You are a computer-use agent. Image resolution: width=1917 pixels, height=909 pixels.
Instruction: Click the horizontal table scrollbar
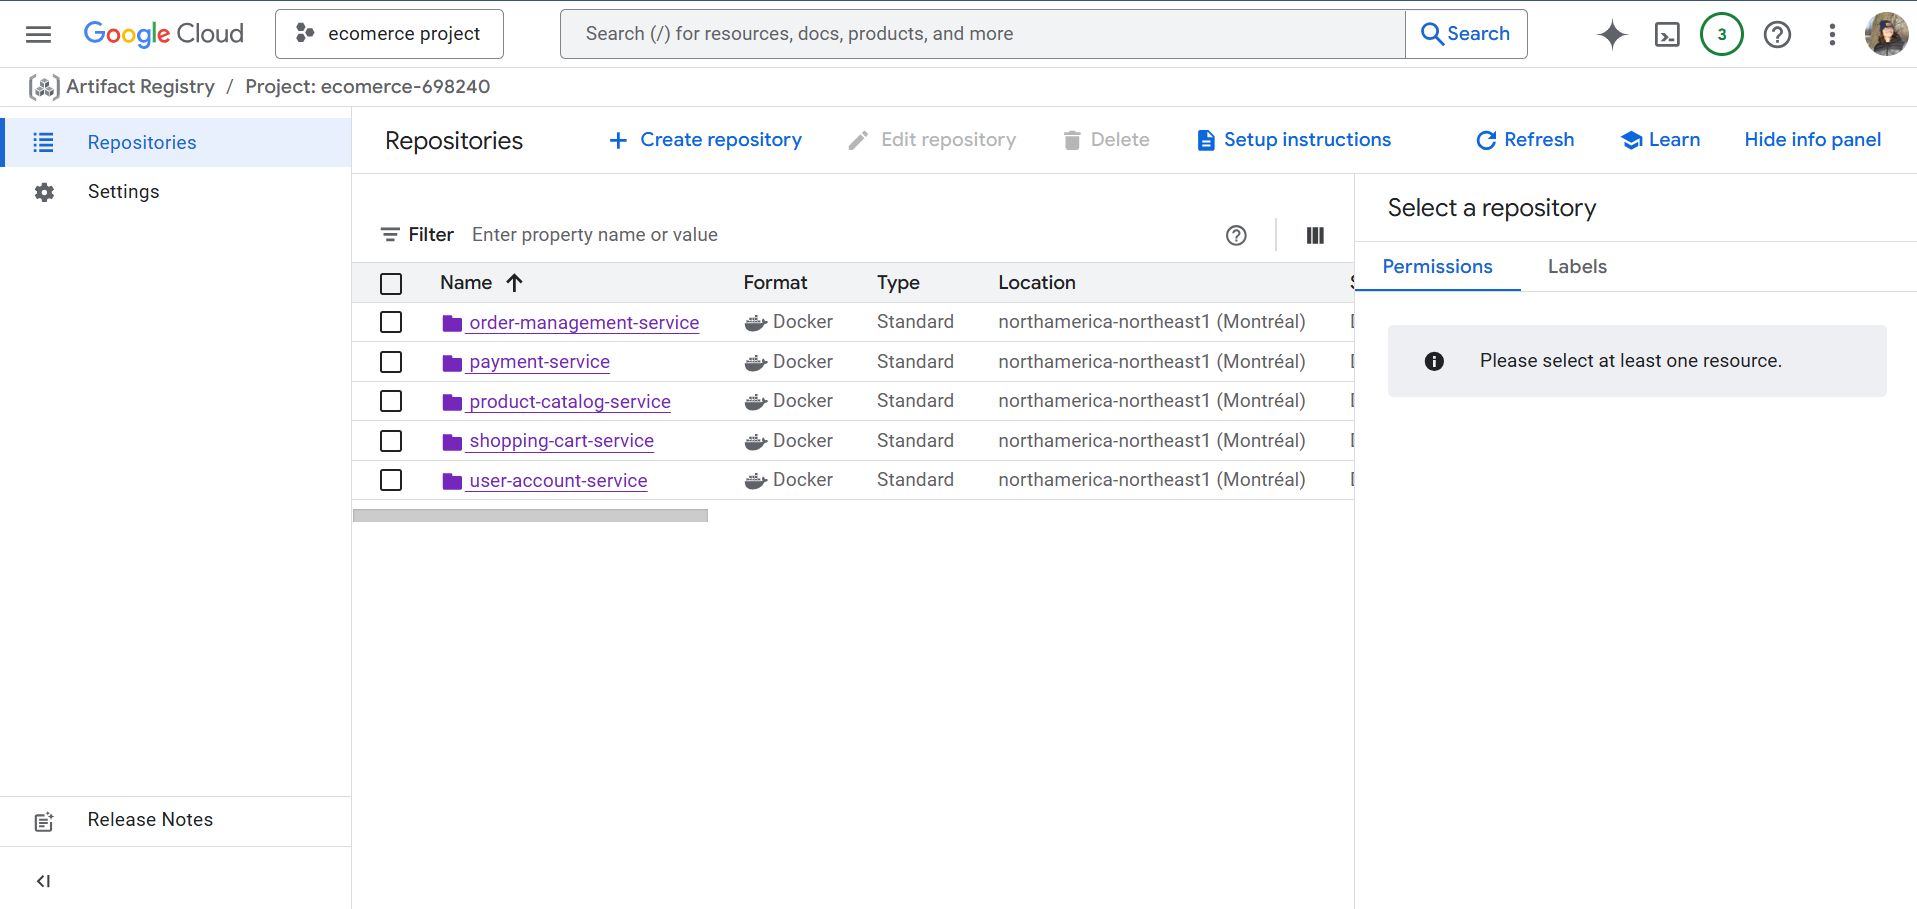tap(530, 516)
